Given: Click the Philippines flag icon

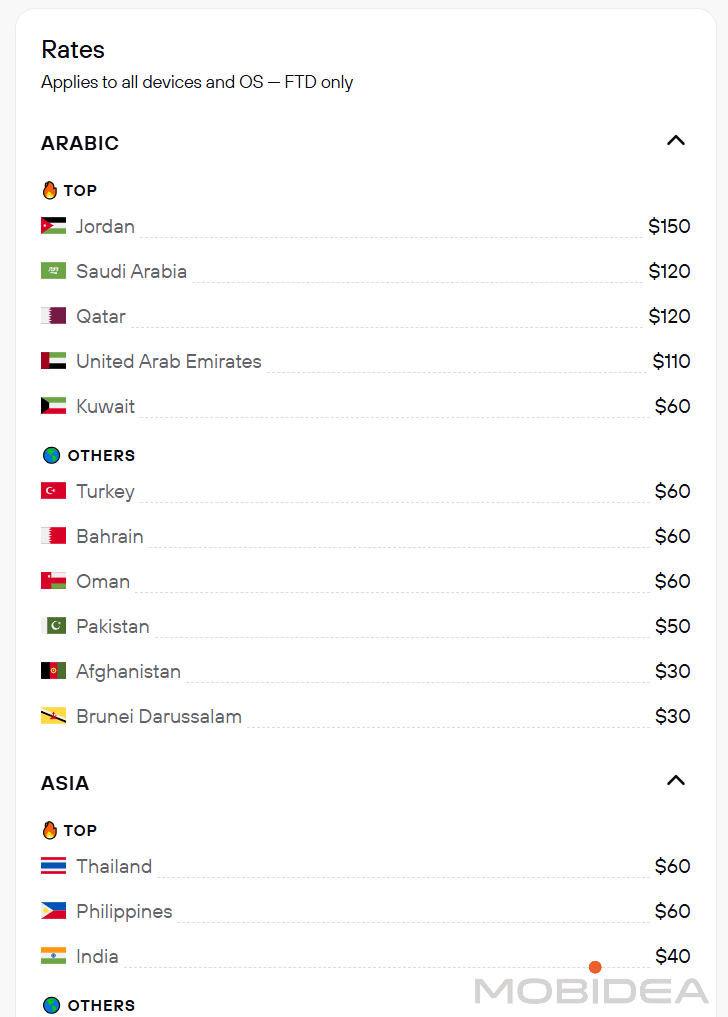Looking at the screenshot, I should pos(53,911).
